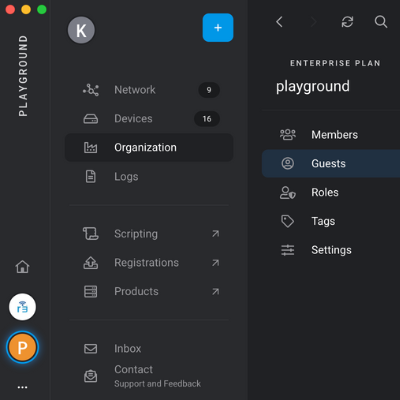The width and height of the screenshot is (400, 400).
Task: Click the forward arrow icon
Action: coord(313,22)
